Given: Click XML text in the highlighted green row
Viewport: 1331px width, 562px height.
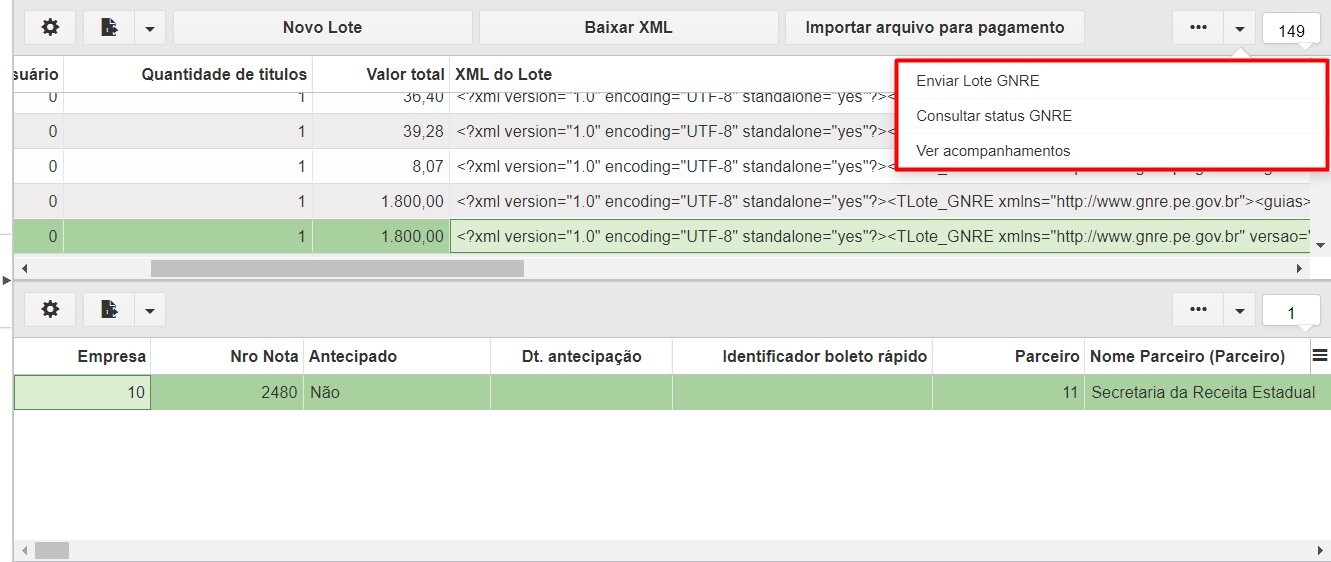Looking at the screenshot, I should click(880, 236).
